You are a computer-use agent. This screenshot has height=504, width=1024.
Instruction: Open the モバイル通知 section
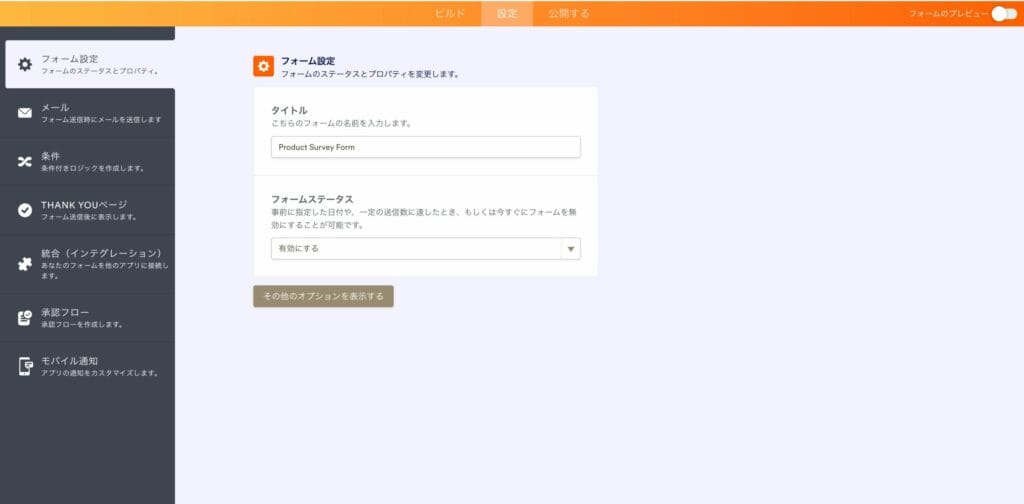coord(88,366)
